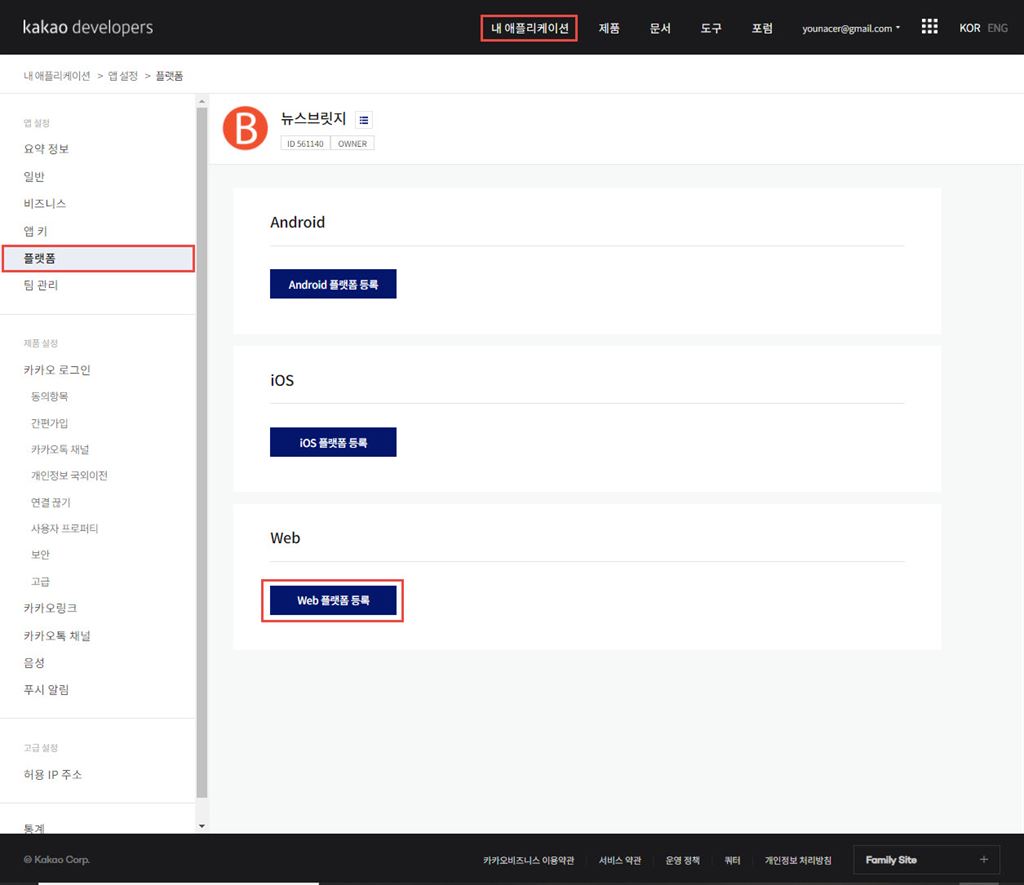The image size is (1024, 885).
Task: Open 내 애플리케이션 in top navigation
Action: tap(529, 28)
